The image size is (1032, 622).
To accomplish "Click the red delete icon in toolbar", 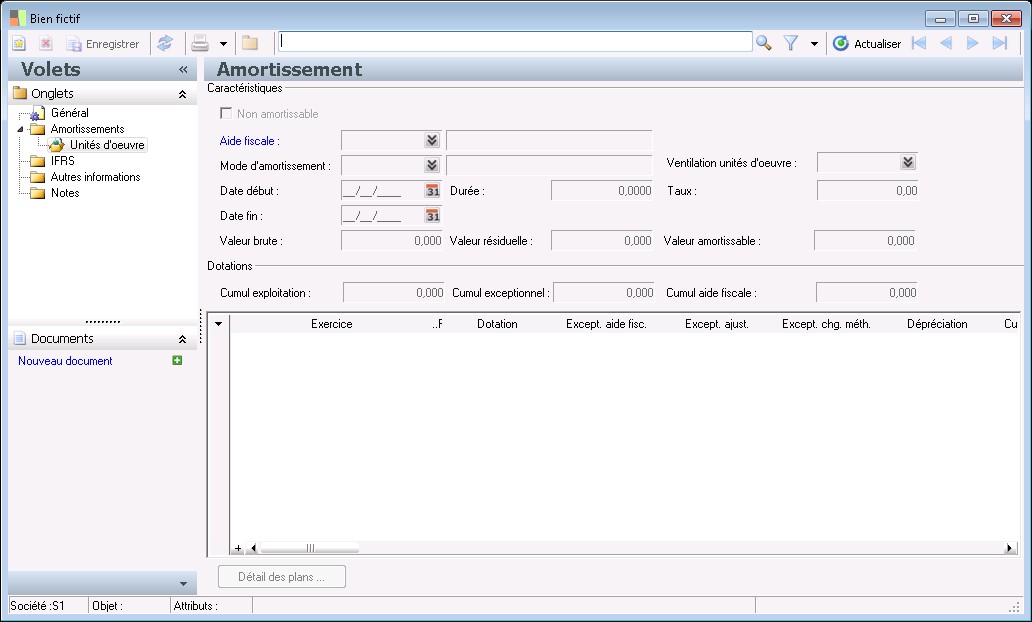I will coord(46,43).
